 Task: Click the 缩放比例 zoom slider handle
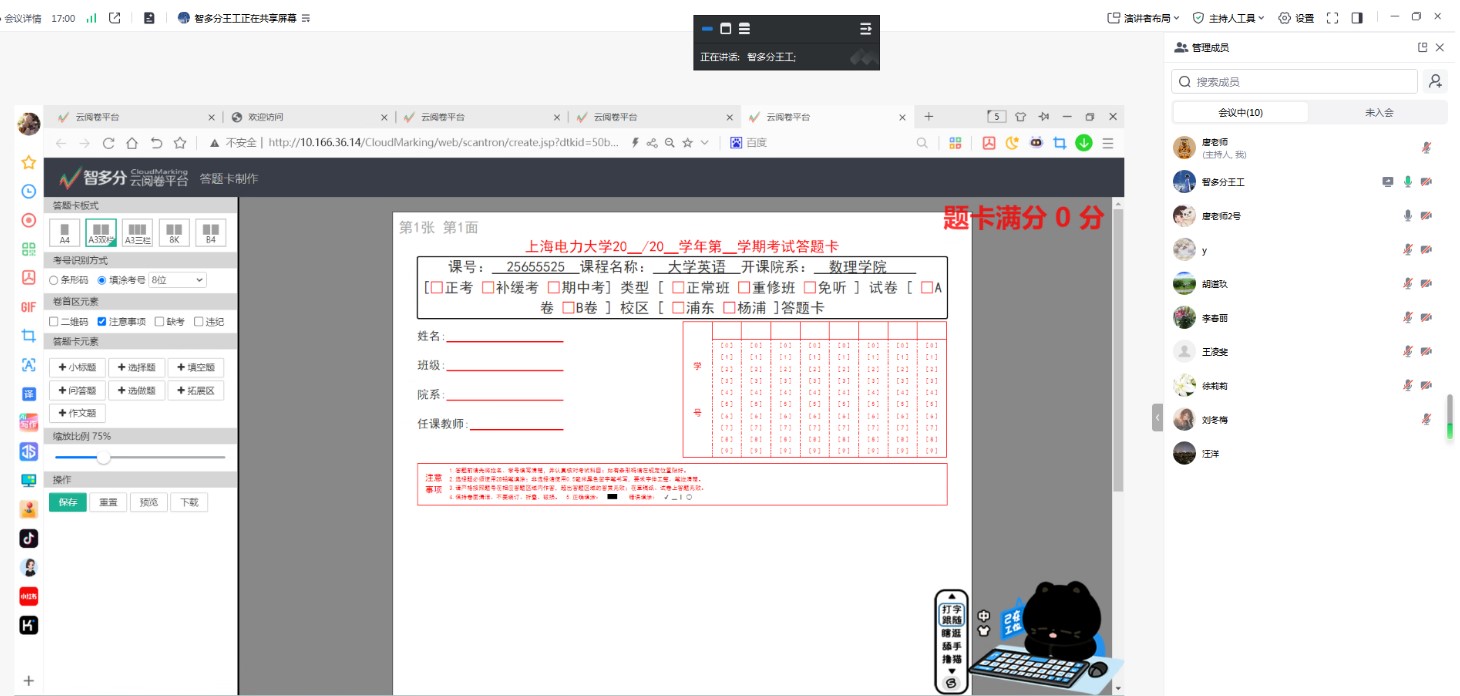(x=103, y=457)
